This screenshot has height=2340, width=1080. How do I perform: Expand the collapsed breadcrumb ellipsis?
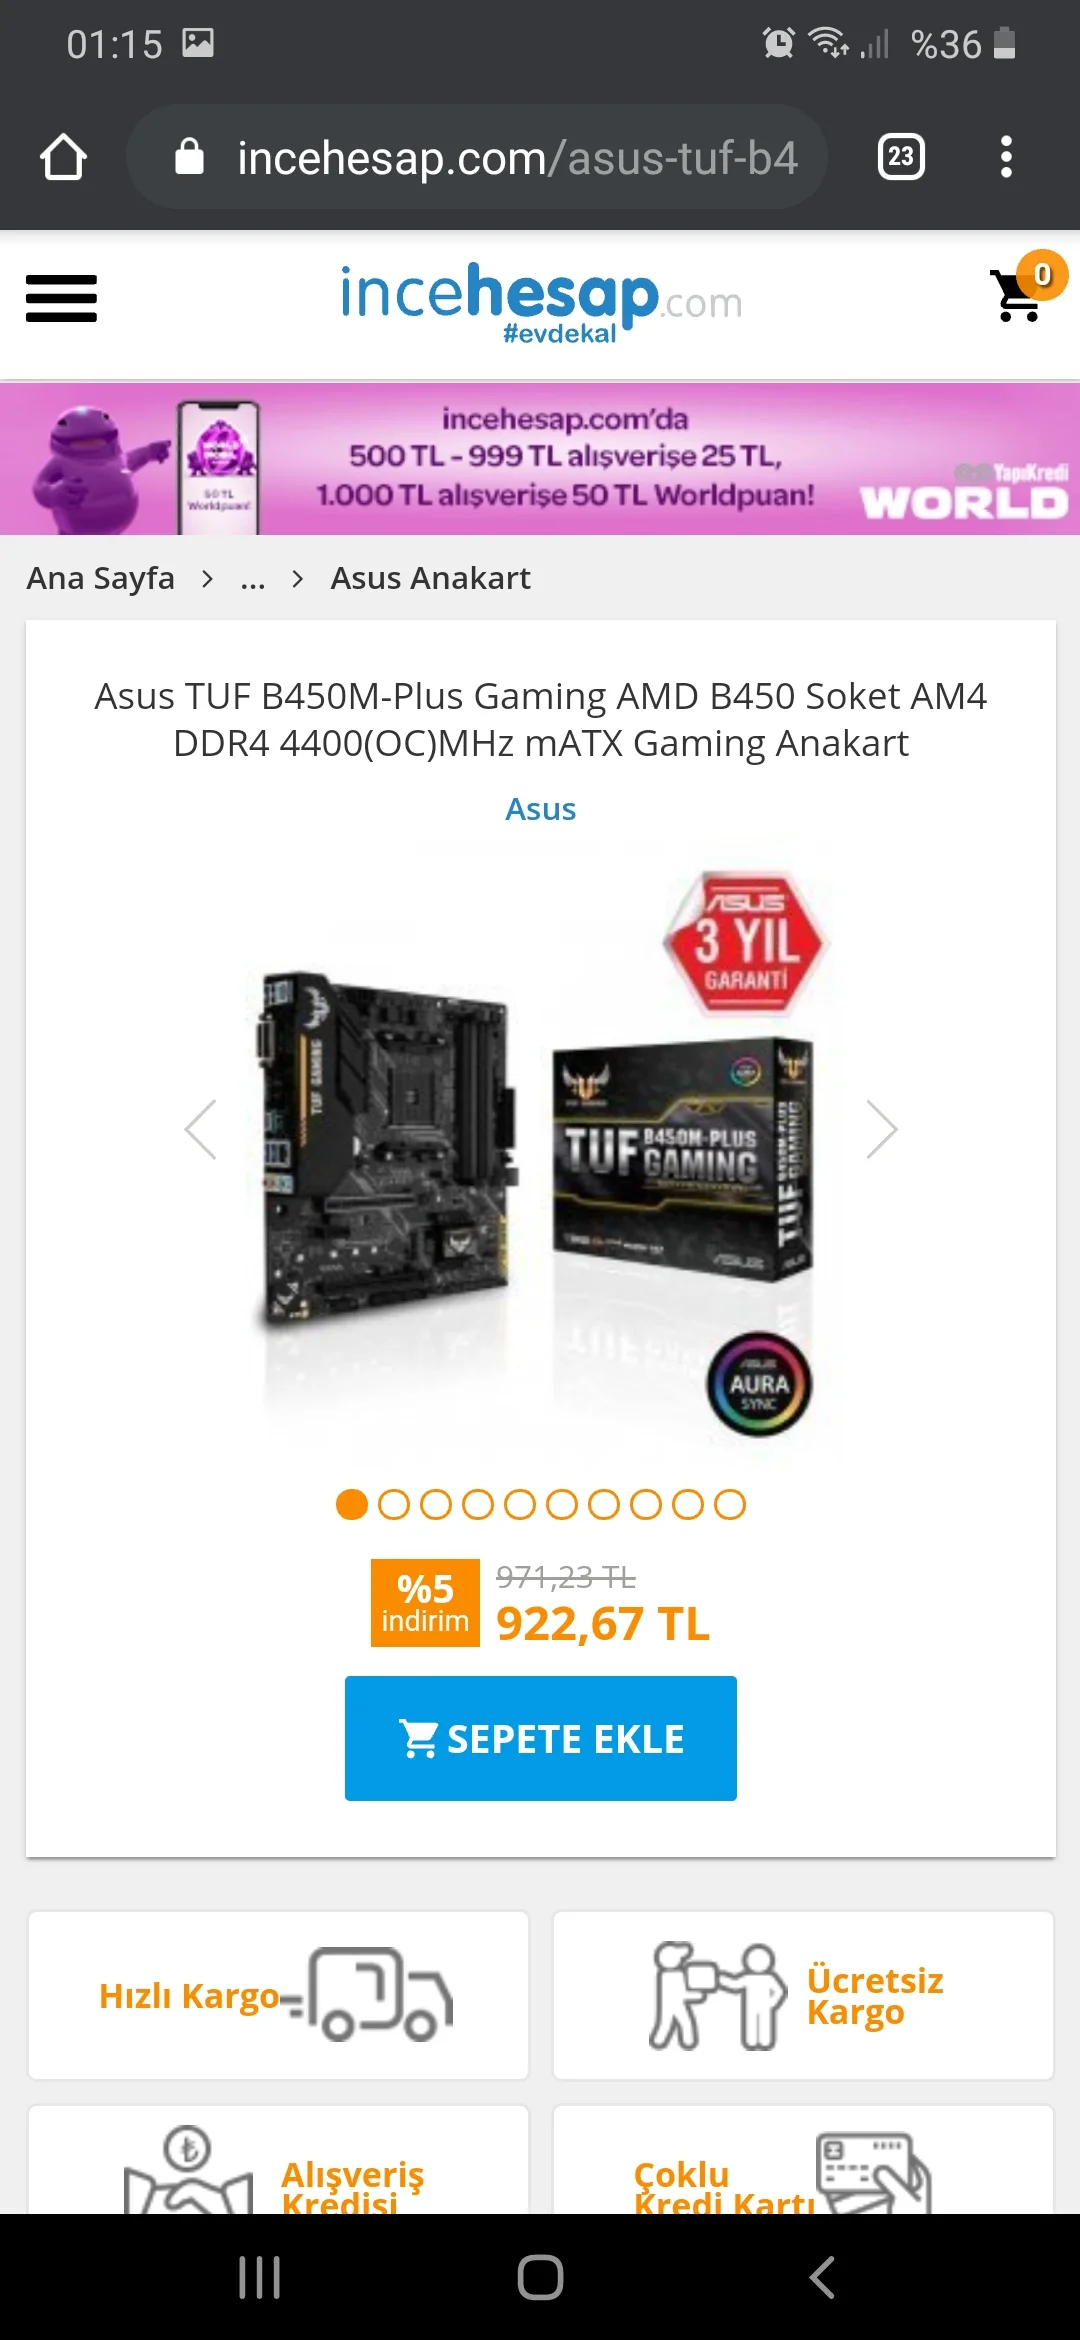253,579
